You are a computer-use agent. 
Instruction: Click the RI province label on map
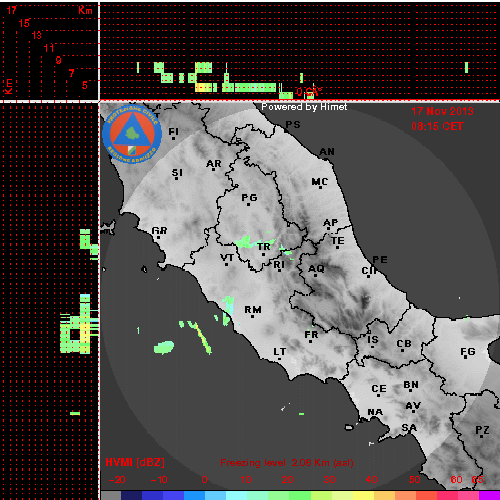pyautogui.click(x=279, y=264)
